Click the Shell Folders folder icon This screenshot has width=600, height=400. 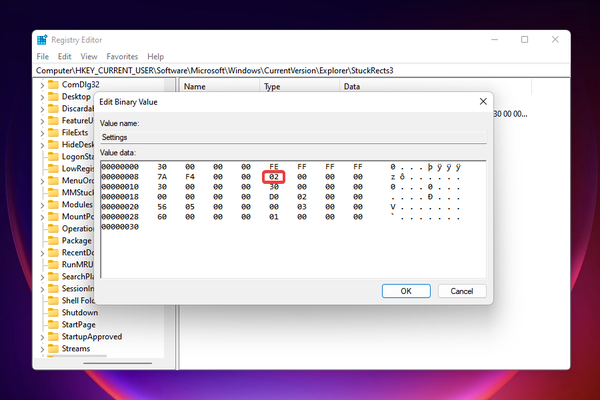point(53,300)
